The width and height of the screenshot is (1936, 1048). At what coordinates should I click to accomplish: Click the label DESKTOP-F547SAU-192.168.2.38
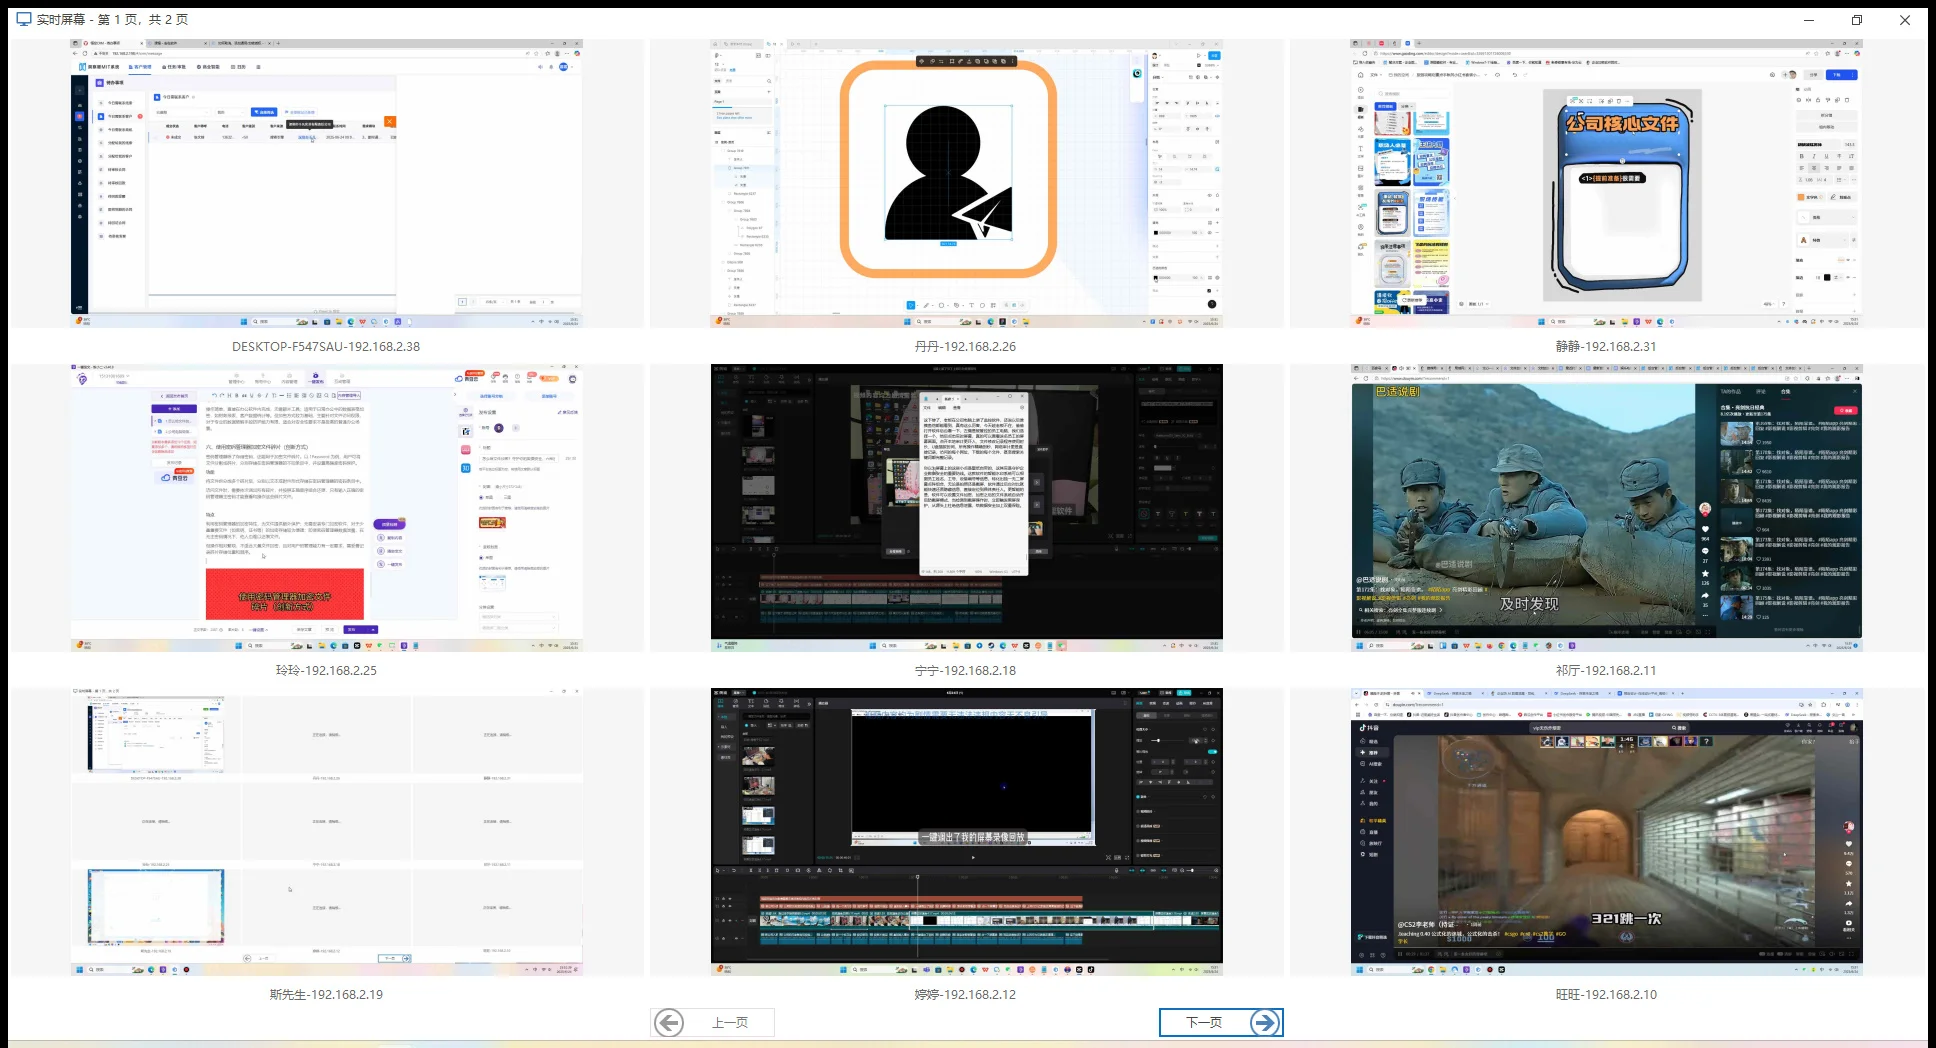[326, 347]
